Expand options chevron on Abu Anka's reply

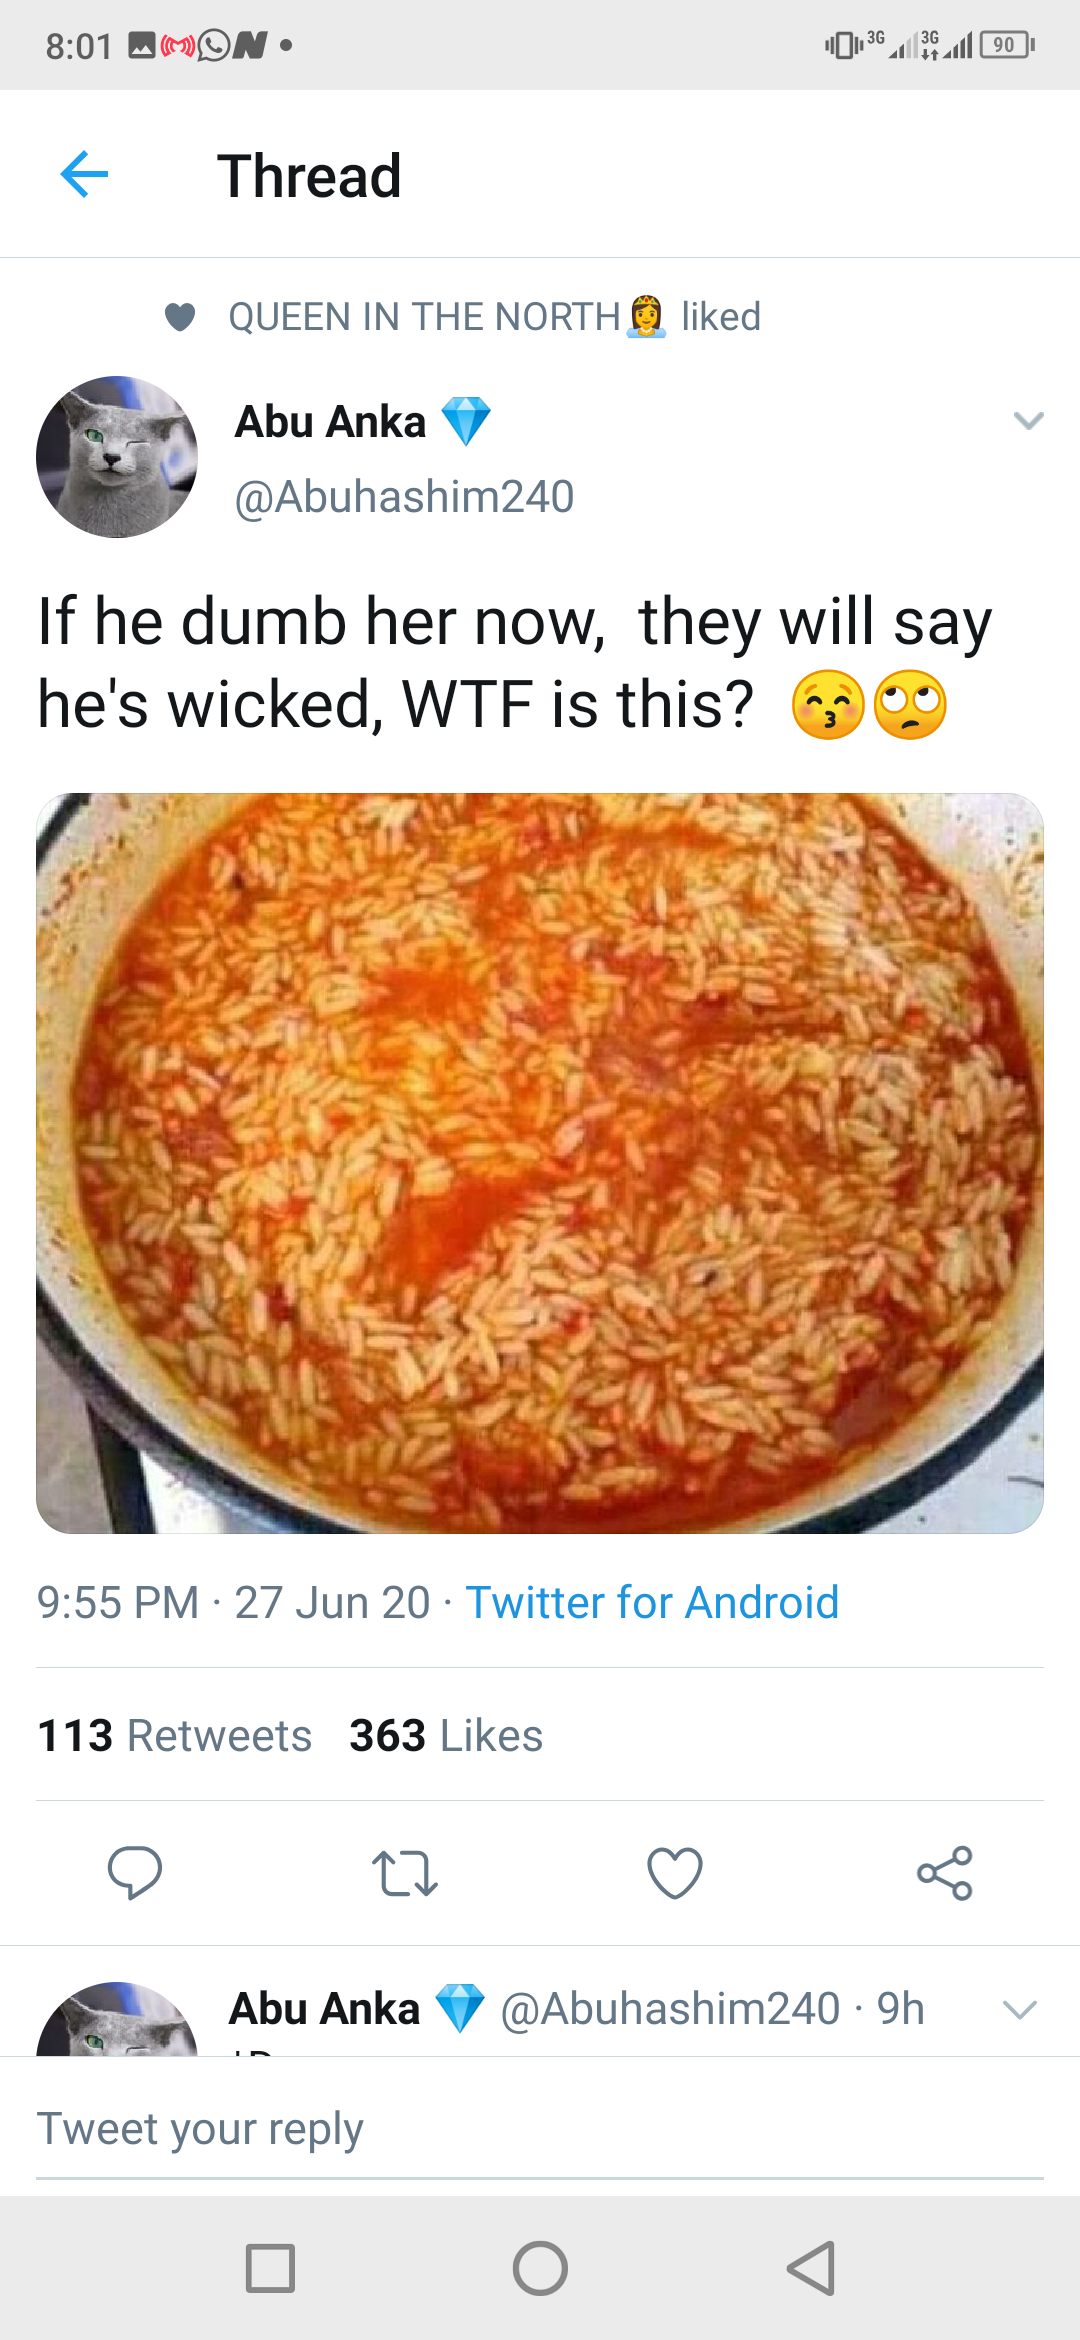pyautogui.click(x=1020, y=2010)
